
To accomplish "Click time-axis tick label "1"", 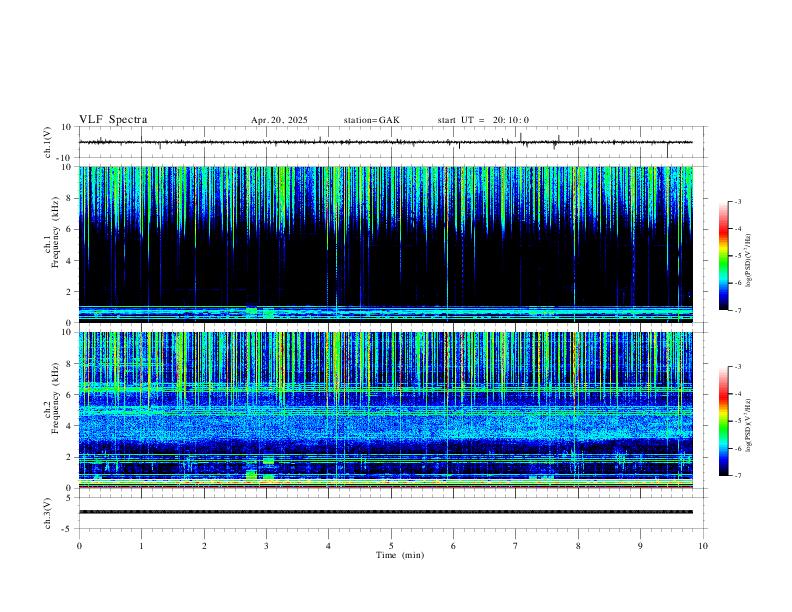I will pos(141,546).
